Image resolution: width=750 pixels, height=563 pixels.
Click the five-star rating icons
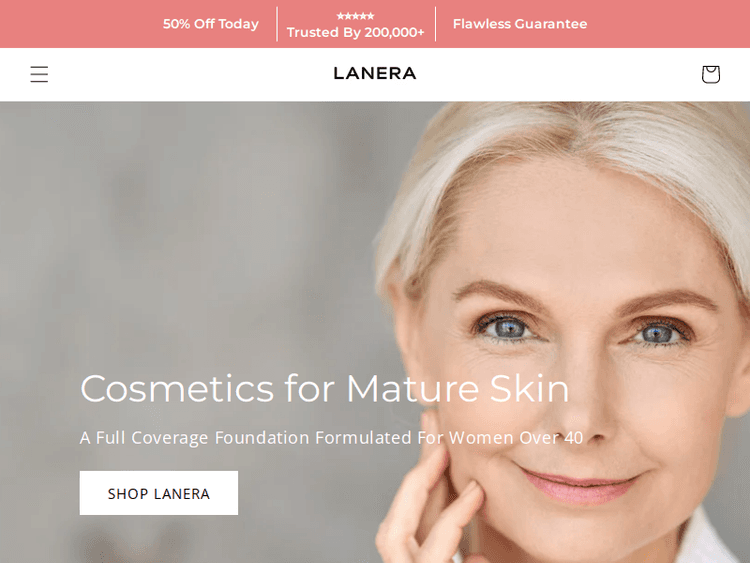point(355,16)
